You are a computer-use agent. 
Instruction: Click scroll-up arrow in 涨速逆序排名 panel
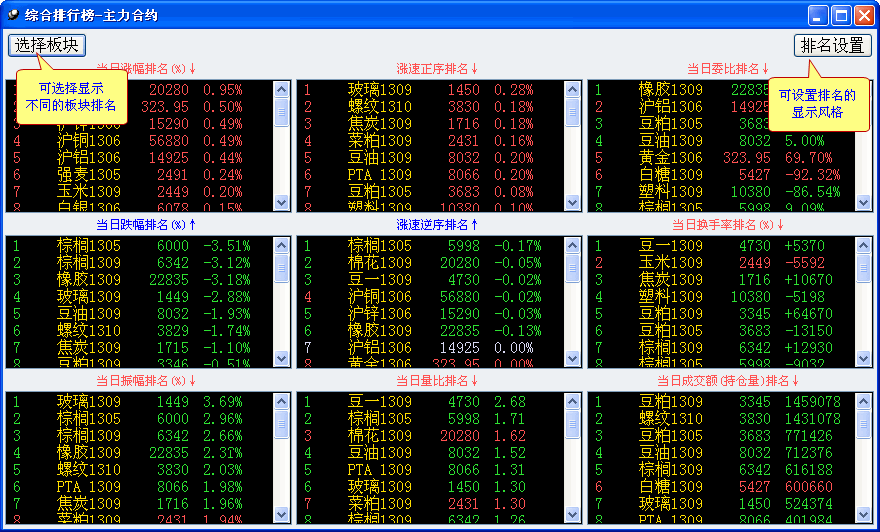(x=573, y=245)
